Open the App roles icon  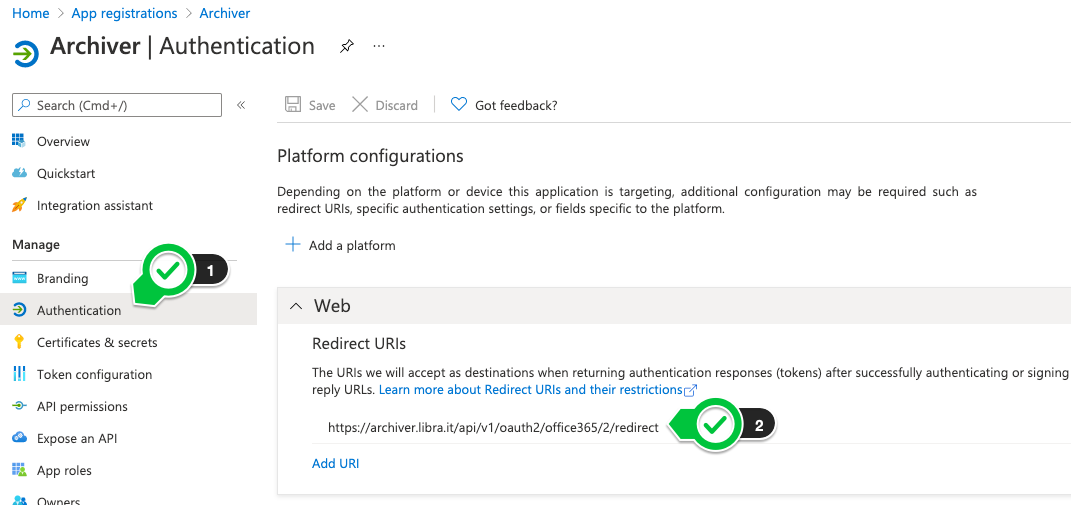[19, 470]
